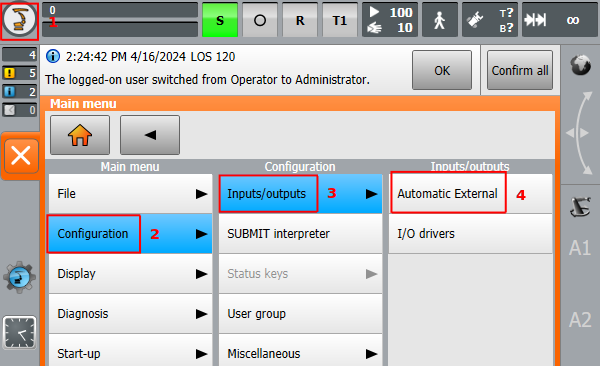The height and width of the screenshot is (366, 600).
Task: Open the program run mode walking icon
Action: pyautogui.click(x=440, y=20)
